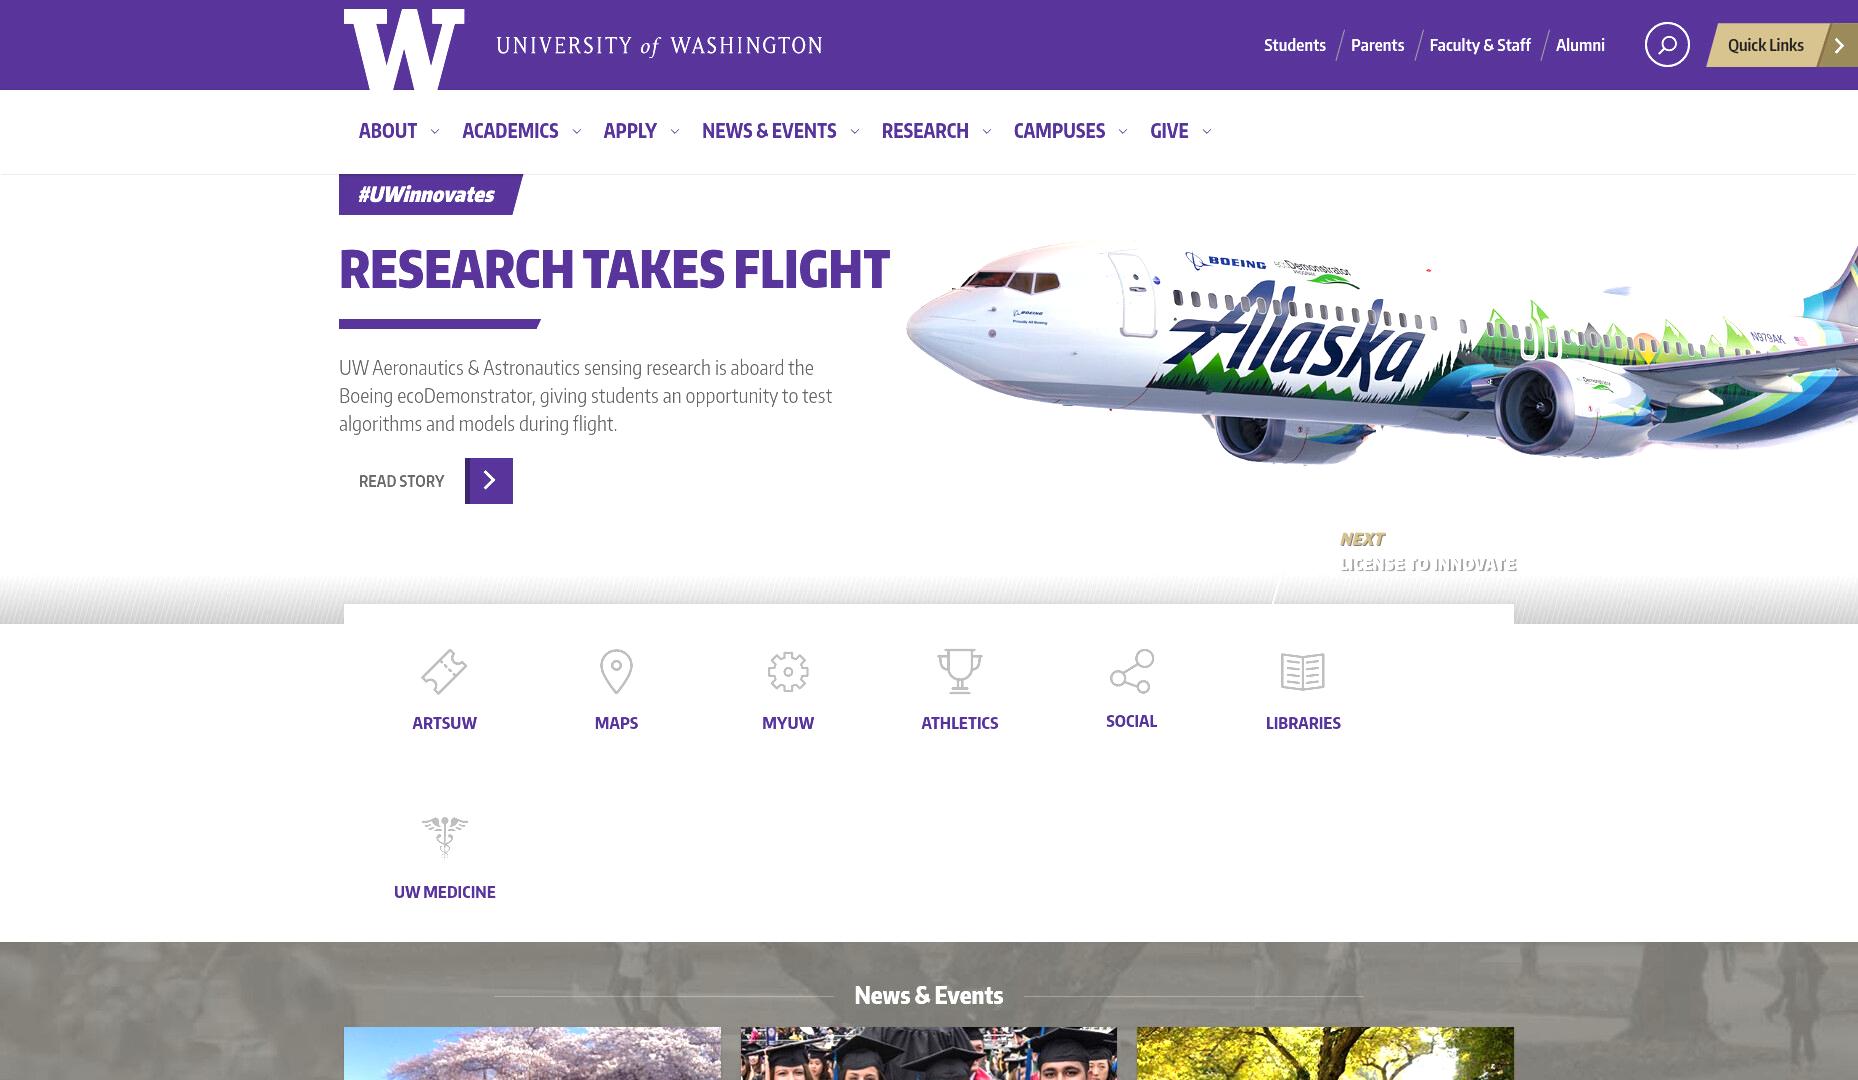Expand the Campuses dropdown chevron
Image resolution: width=1858 pixels, height=1080 pixels.
1123,131
